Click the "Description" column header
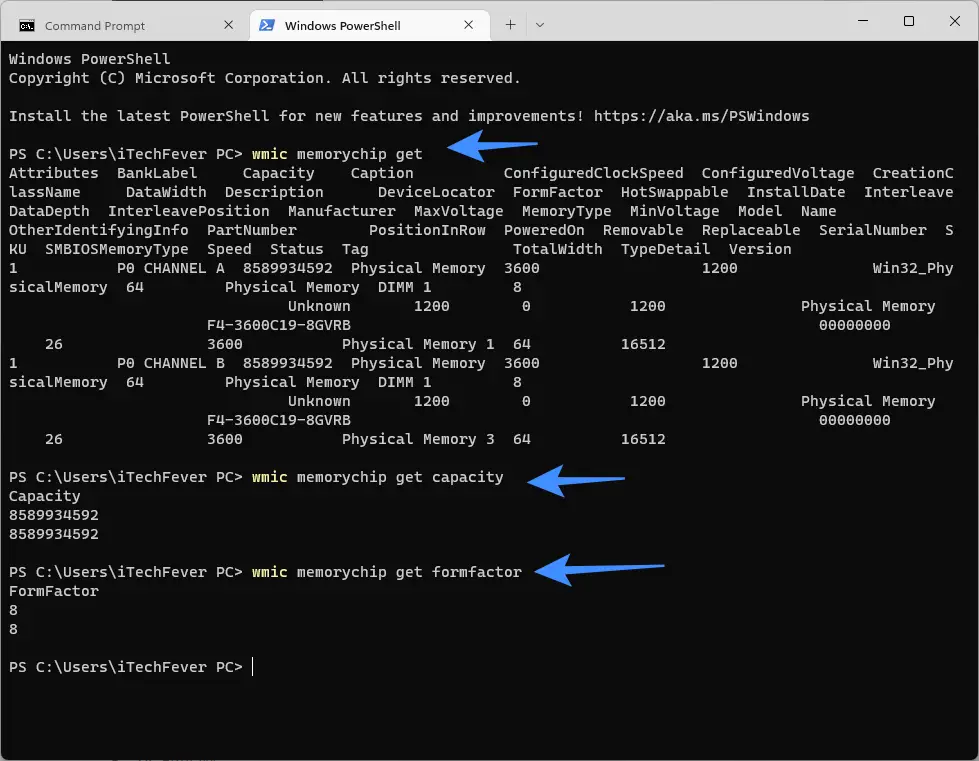The image size is (979, 761). click(274, 192)
